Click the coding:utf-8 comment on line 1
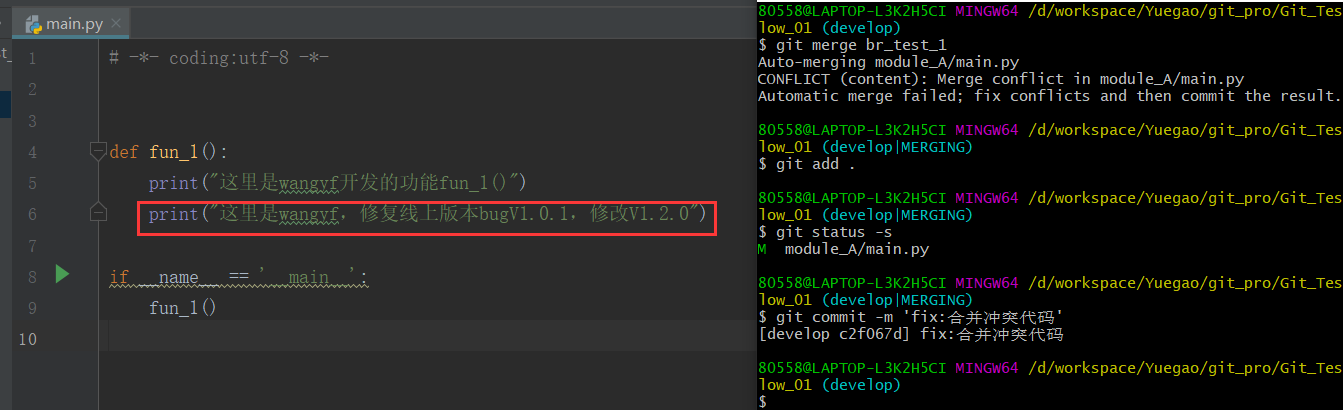Viewport: 1343px width, 410px height. click(x=219, y=58)
